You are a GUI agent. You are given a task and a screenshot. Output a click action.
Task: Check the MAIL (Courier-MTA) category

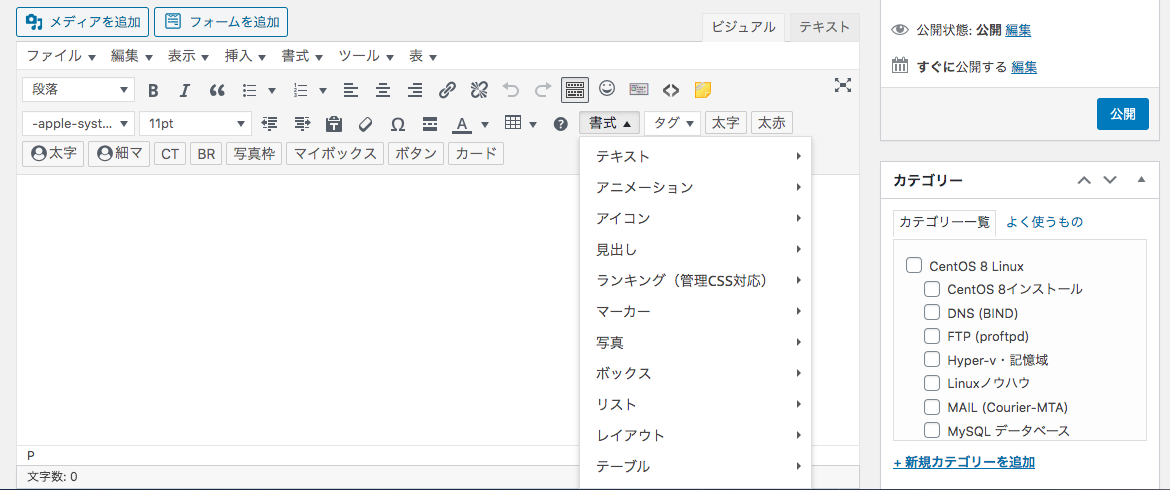coord(932,407)
